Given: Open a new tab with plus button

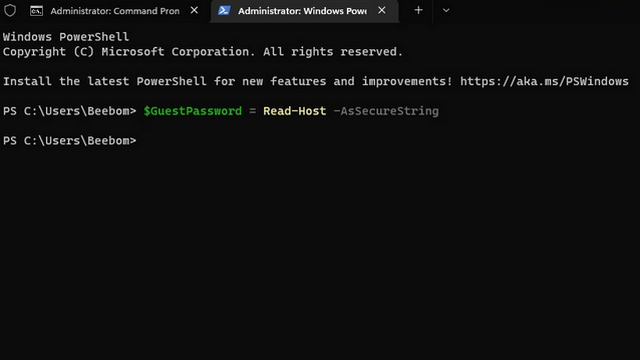Looking at the screenshot, I should tap(418, 11).
